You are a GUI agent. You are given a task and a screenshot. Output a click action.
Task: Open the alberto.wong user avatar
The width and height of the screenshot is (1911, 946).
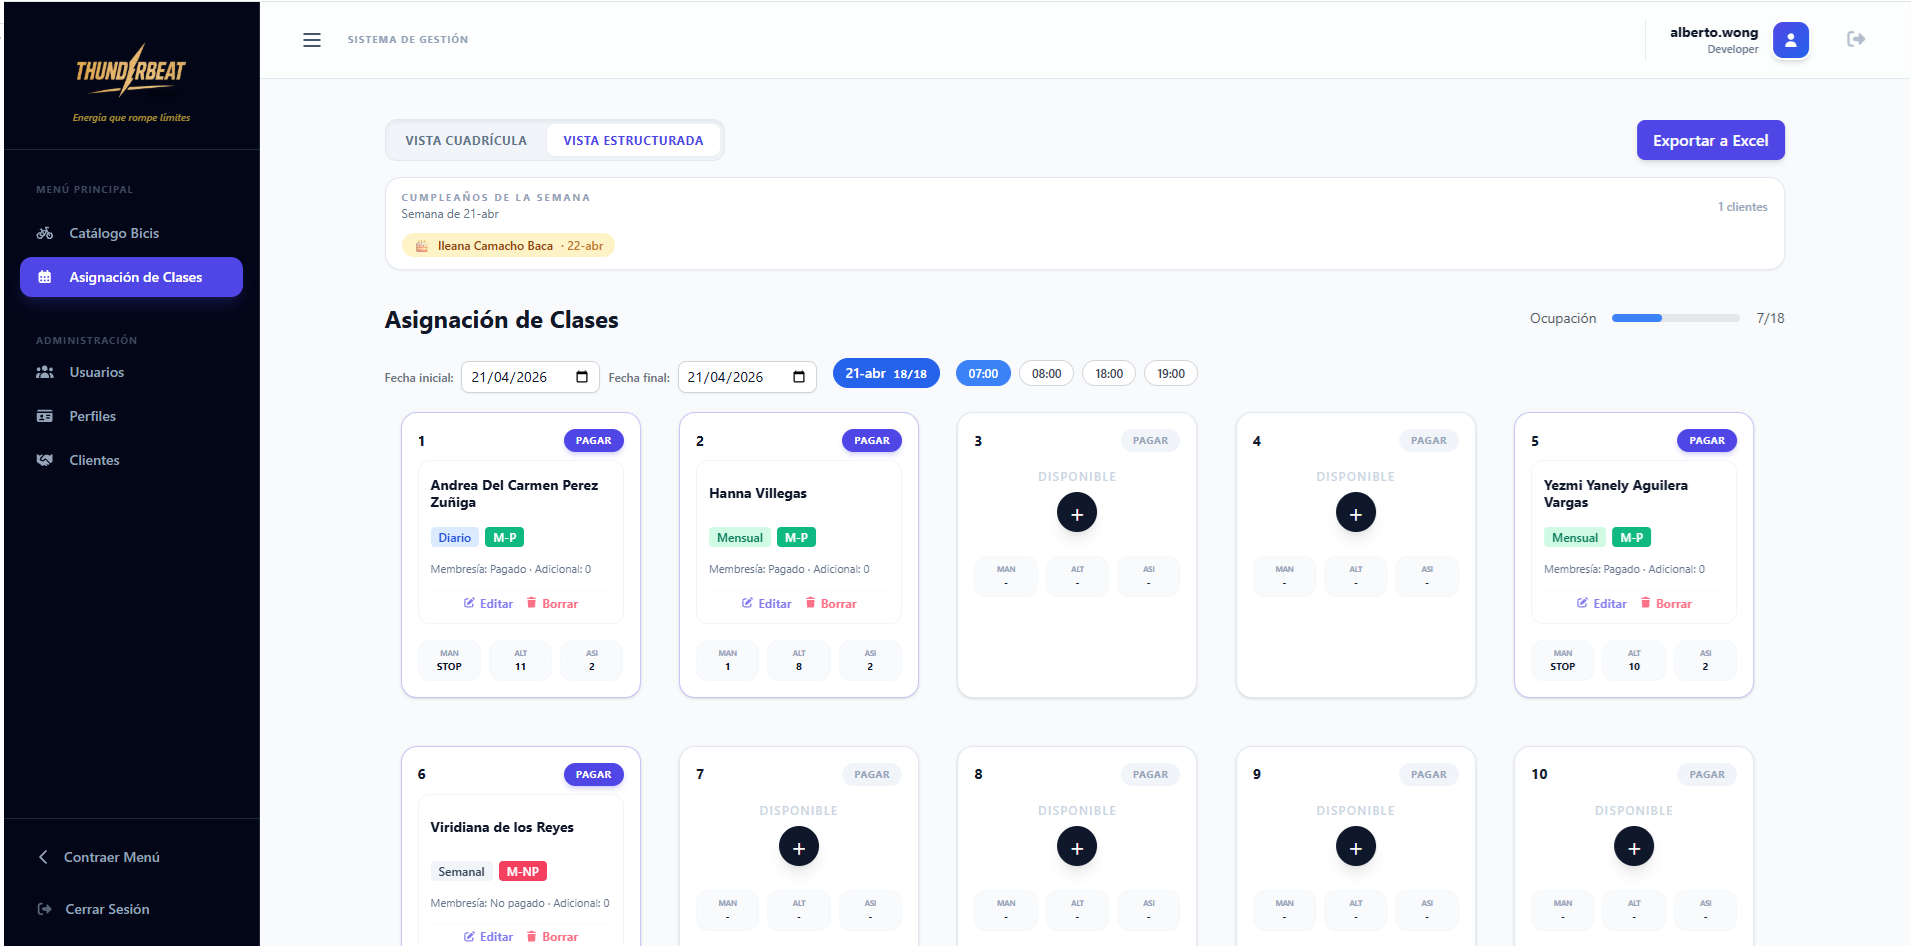(x=1790, y=40)
